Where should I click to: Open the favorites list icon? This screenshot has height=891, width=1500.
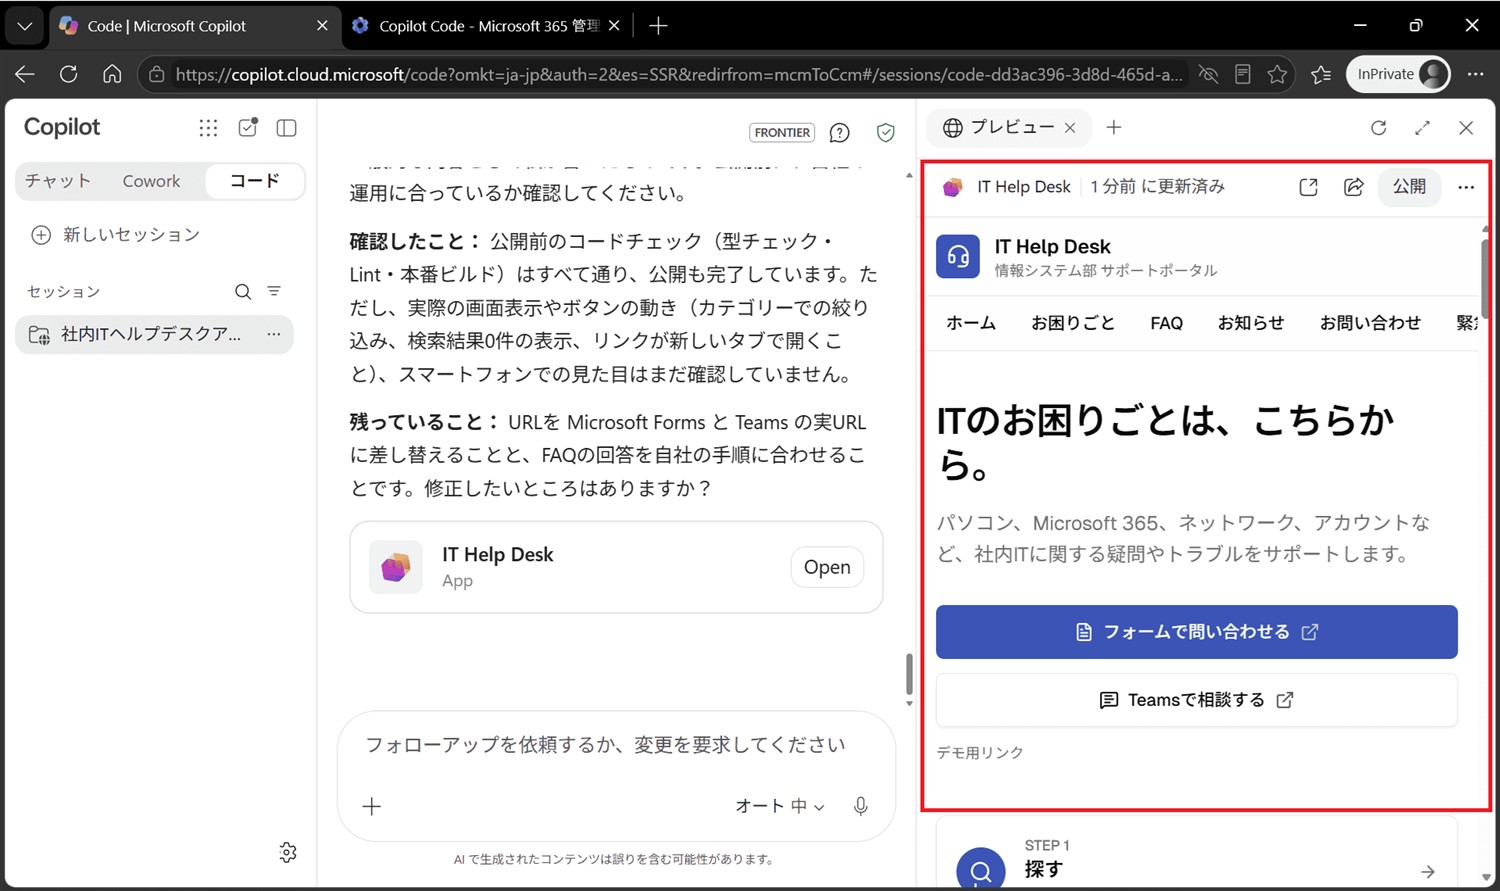coord(1321,74)
